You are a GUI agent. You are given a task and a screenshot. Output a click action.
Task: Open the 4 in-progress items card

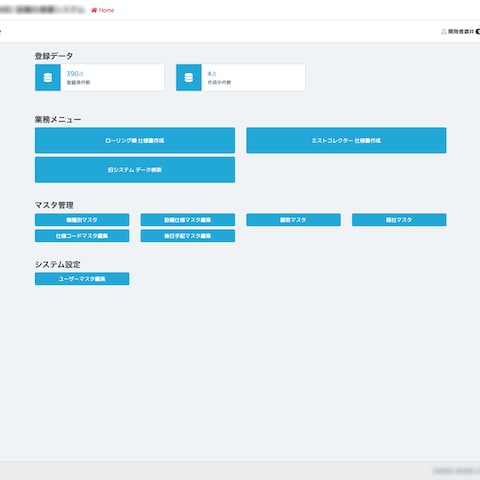[241, 78]
